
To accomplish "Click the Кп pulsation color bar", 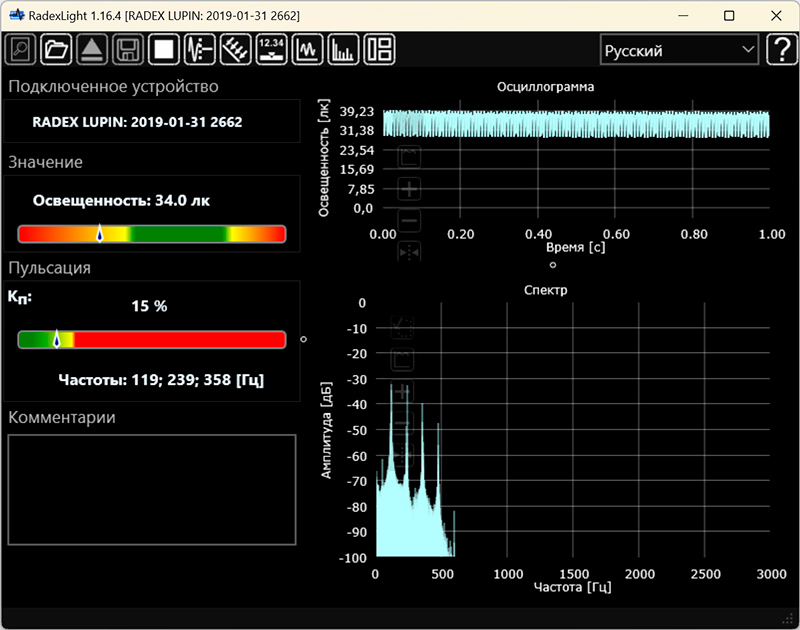I will click(x=152, y=340).
